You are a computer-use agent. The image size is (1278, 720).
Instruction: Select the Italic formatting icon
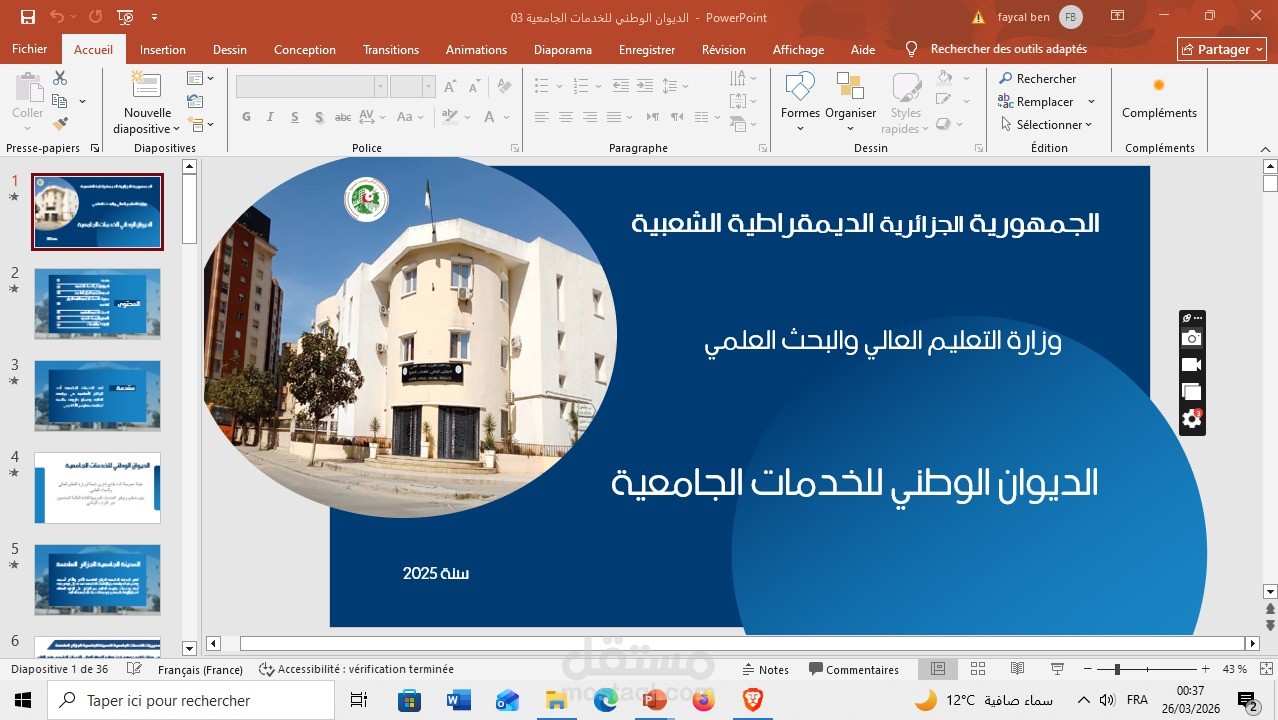(270, 117)
